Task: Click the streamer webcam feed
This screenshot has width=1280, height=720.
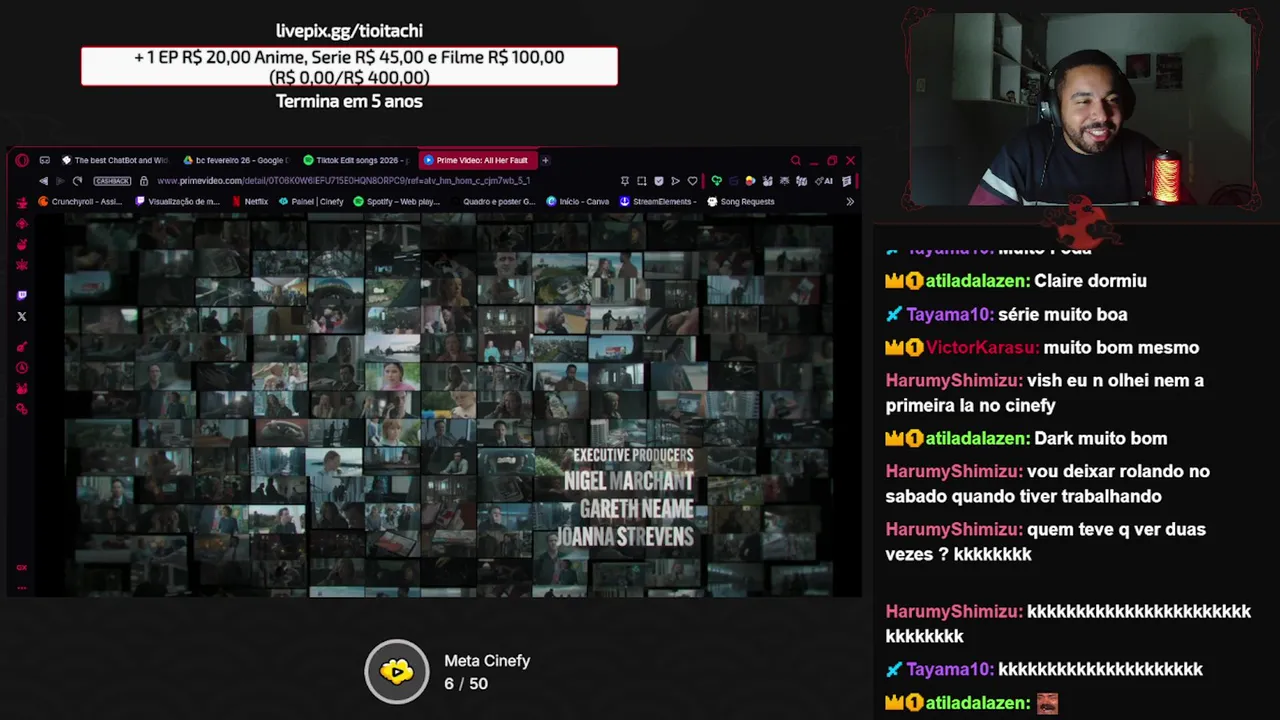Action: [x=1080, y=108]
